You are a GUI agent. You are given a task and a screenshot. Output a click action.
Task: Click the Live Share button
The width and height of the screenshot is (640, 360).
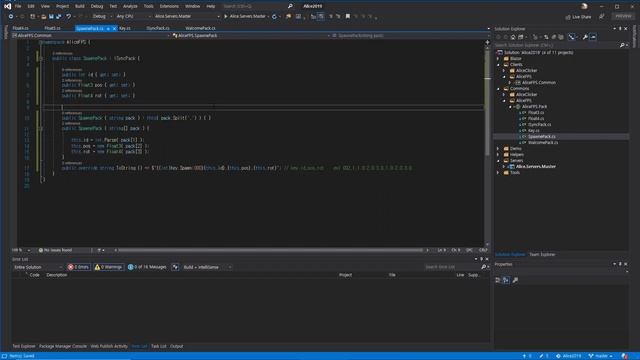pos(578,17)
